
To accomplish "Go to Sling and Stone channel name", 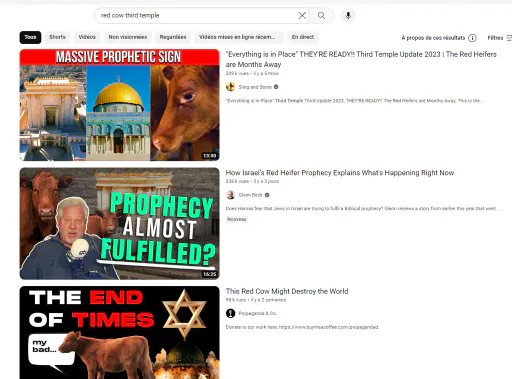I will coord(255,87).
